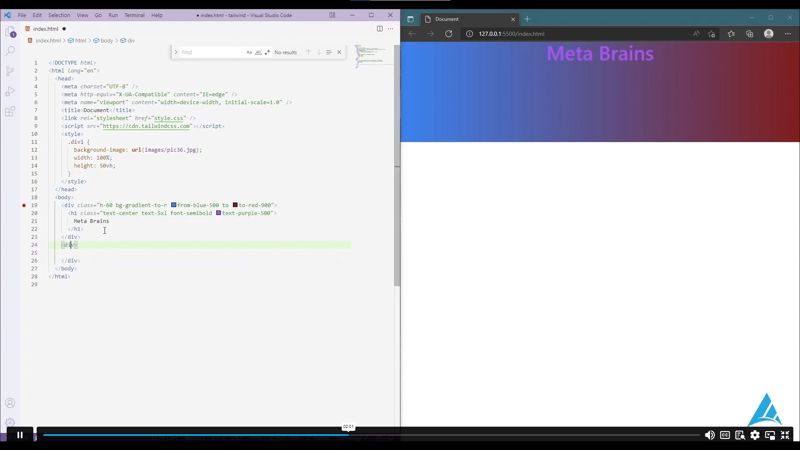Open the Go menu in VS Code
The width and height of the screenshot is (800, 450).
click(x=98, y=15)
